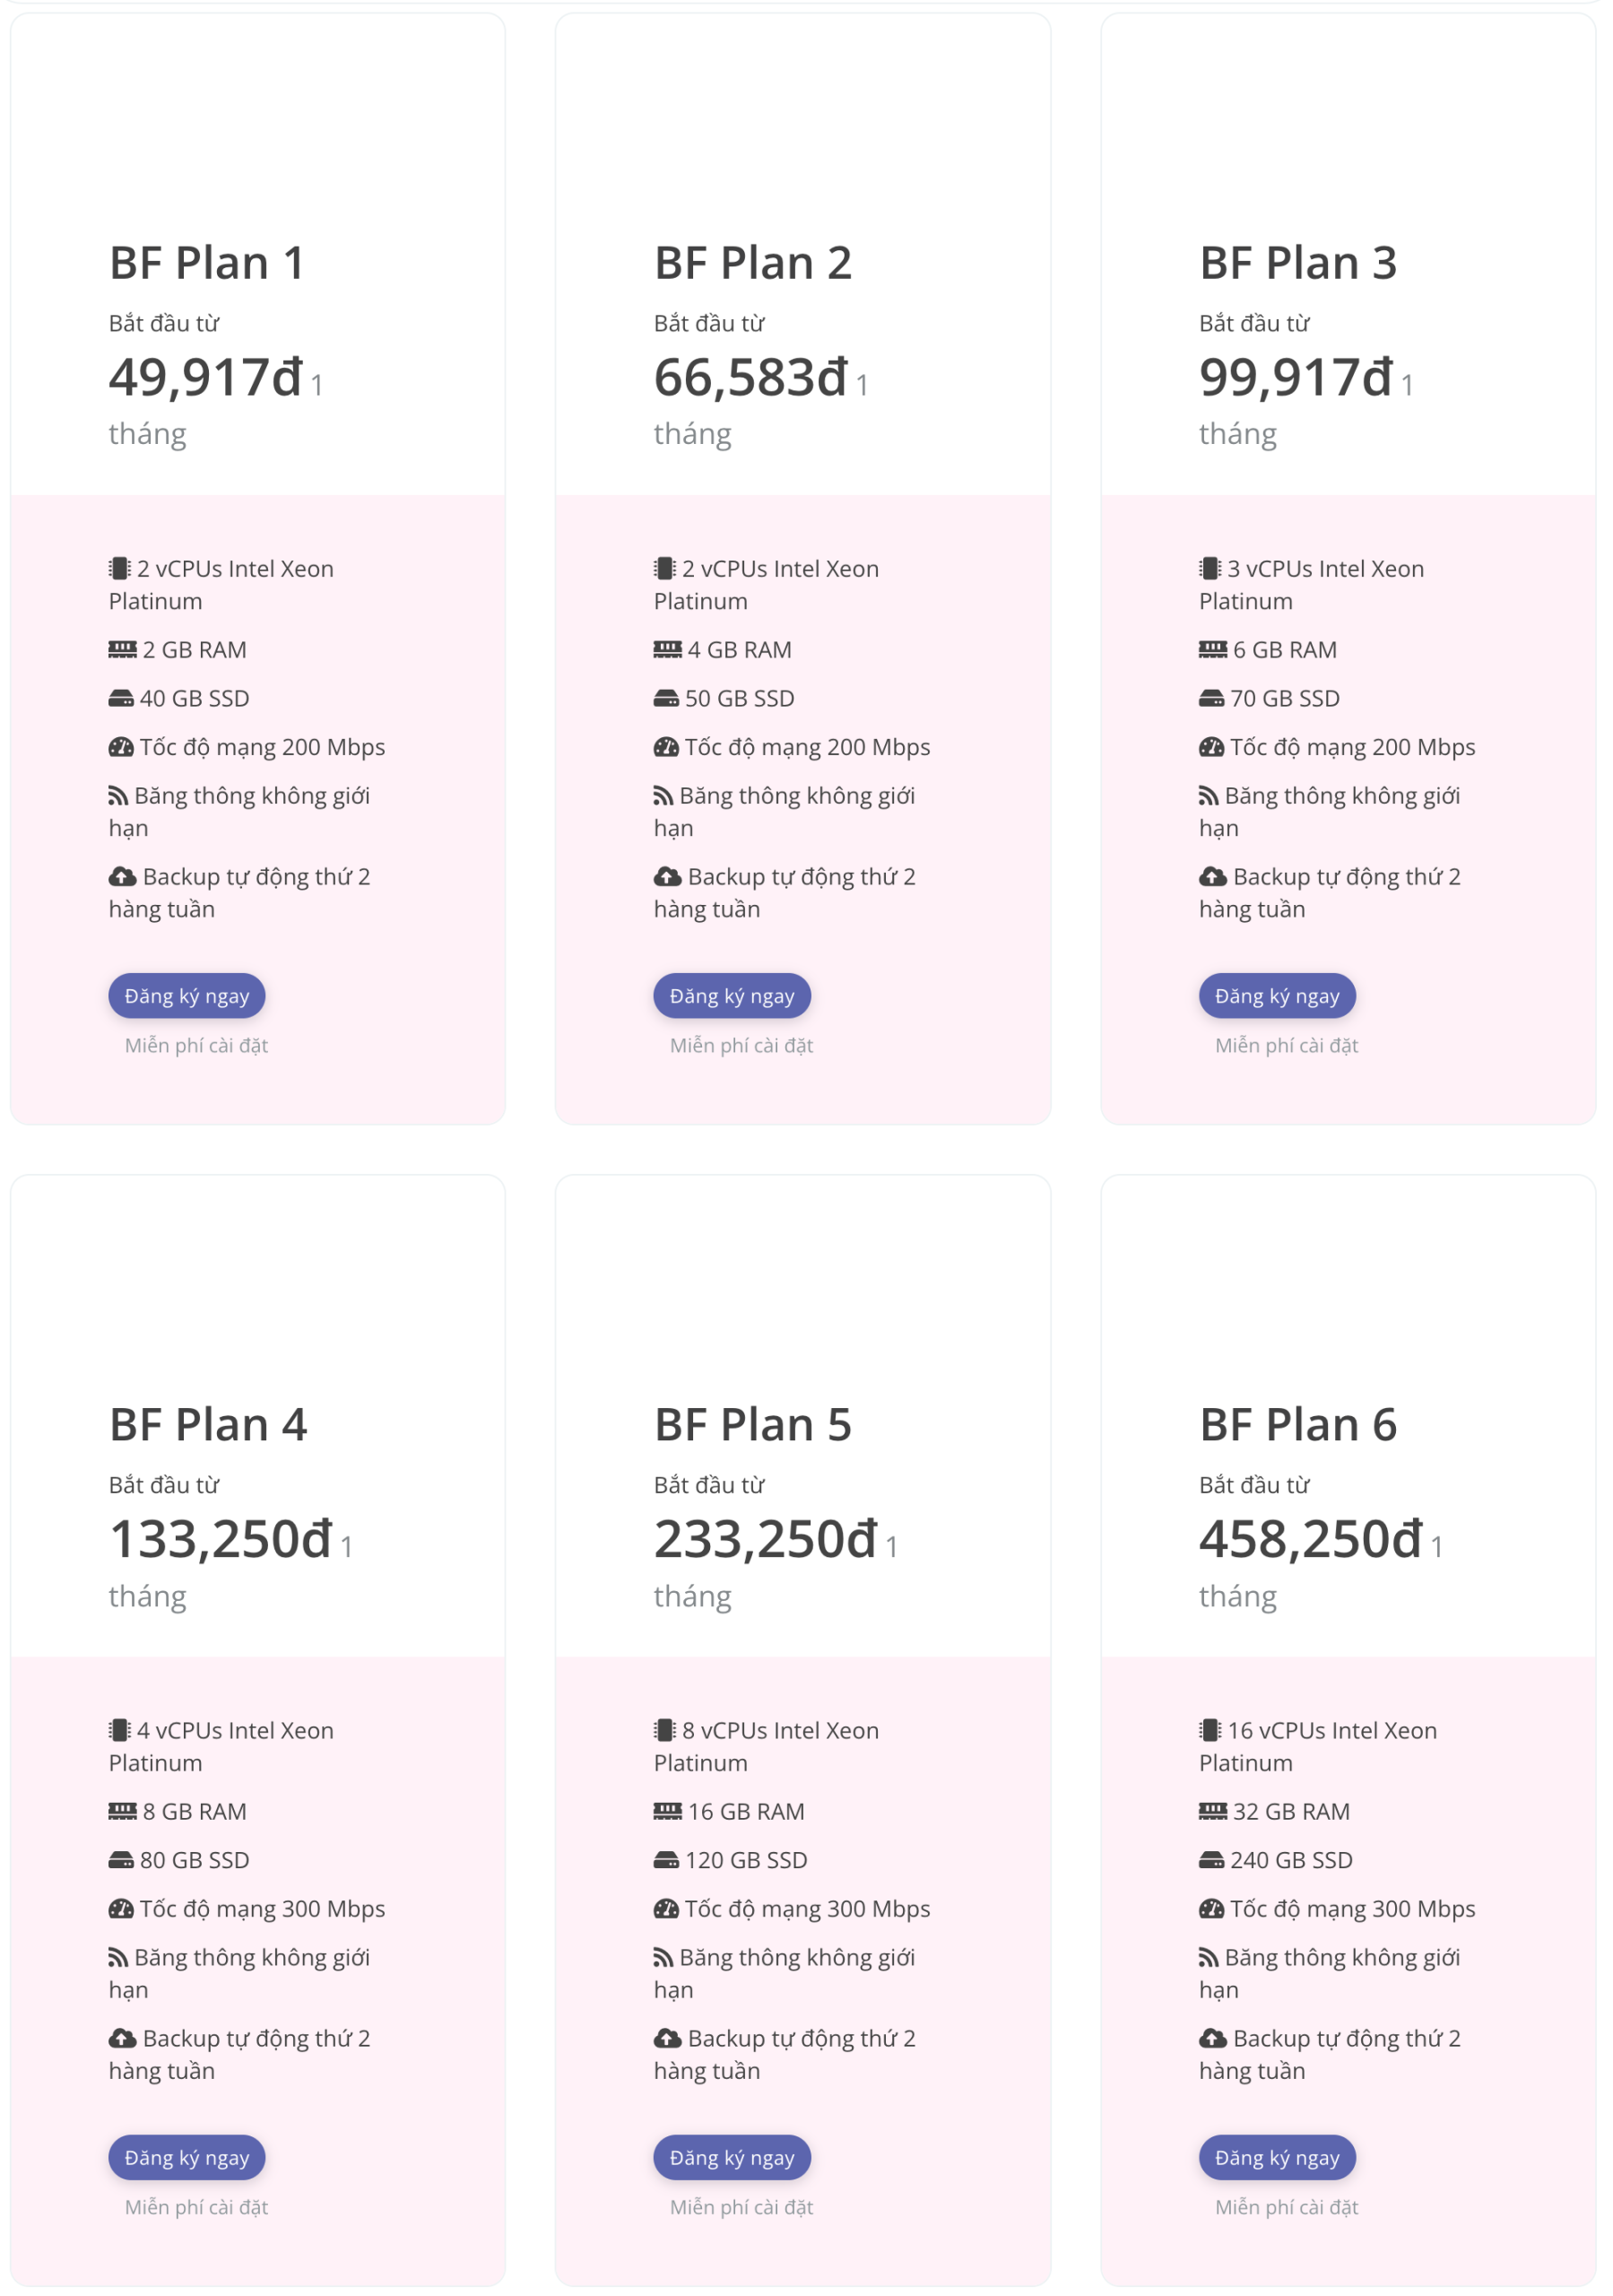Image resolution: width=1613 pixels, height=2296 pixels.
Task: Hit the Đăng ký ngay button for BF Plan 5
Action: point(733,2160)
